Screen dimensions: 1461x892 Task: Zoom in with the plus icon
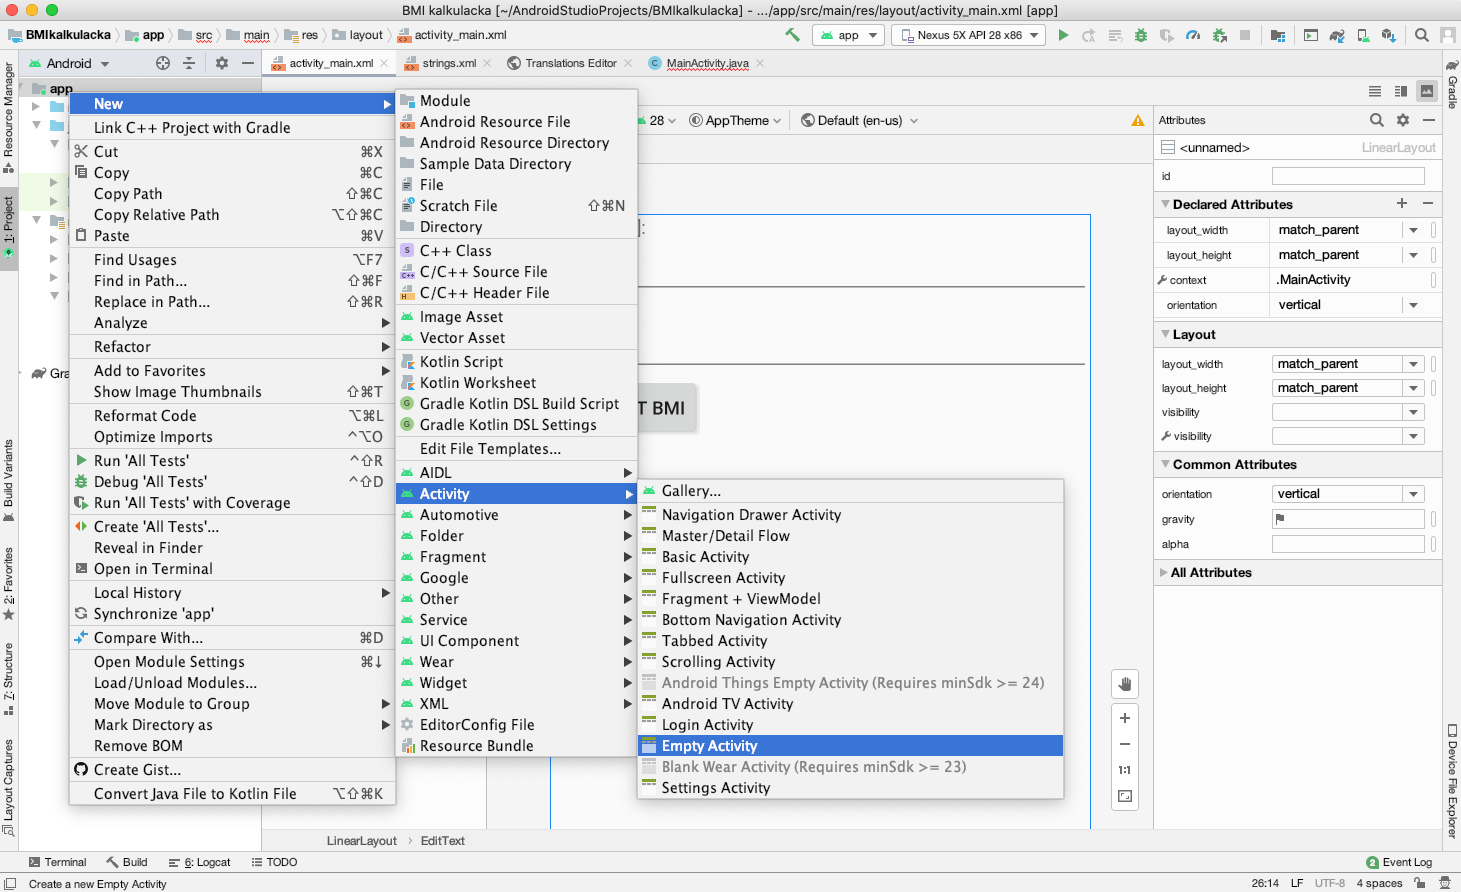click(1125, 718)
